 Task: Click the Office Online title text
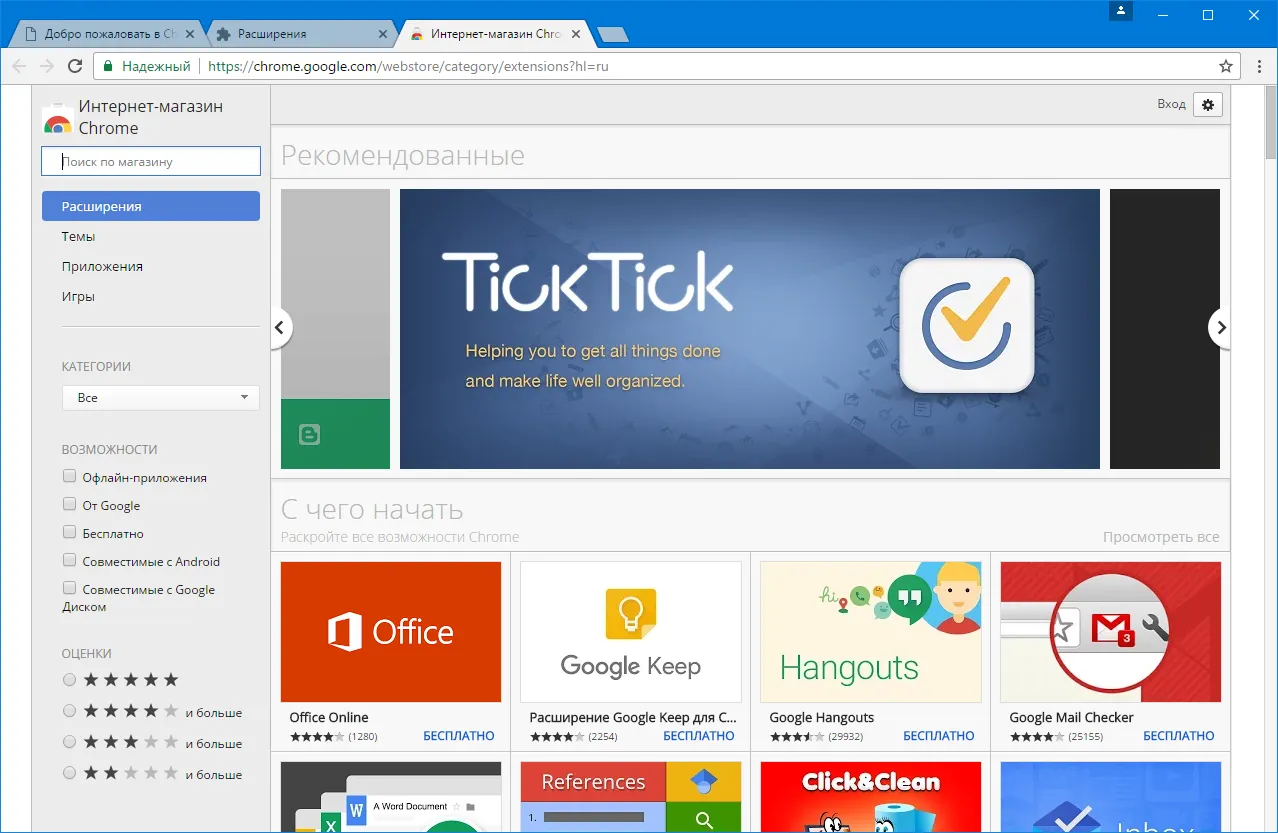tap(329, 717)
